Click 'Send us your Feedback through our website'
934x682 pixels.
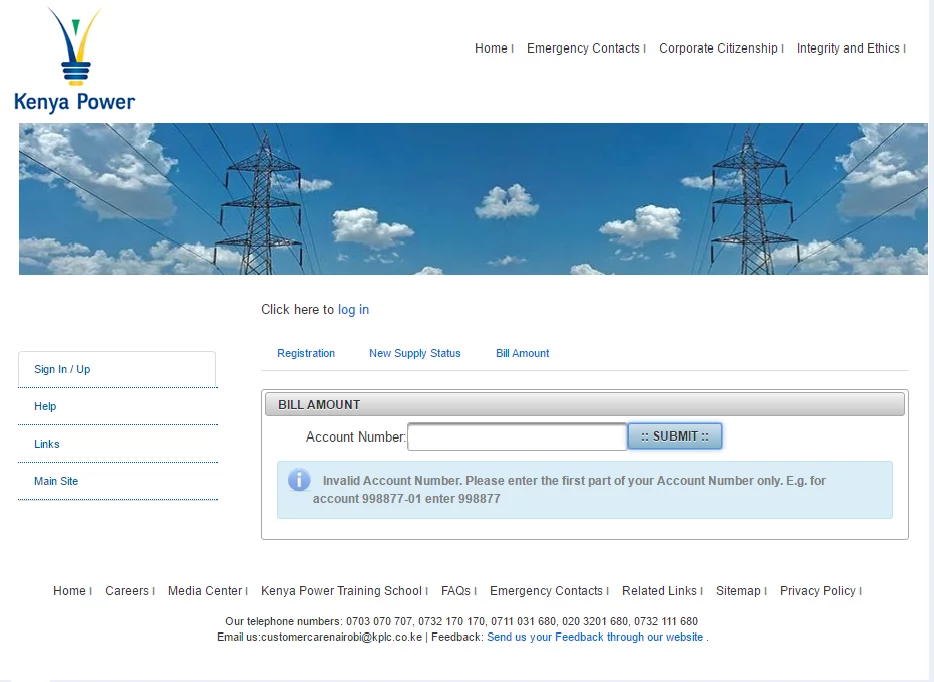pyautogui.click(x=595, y=637)
